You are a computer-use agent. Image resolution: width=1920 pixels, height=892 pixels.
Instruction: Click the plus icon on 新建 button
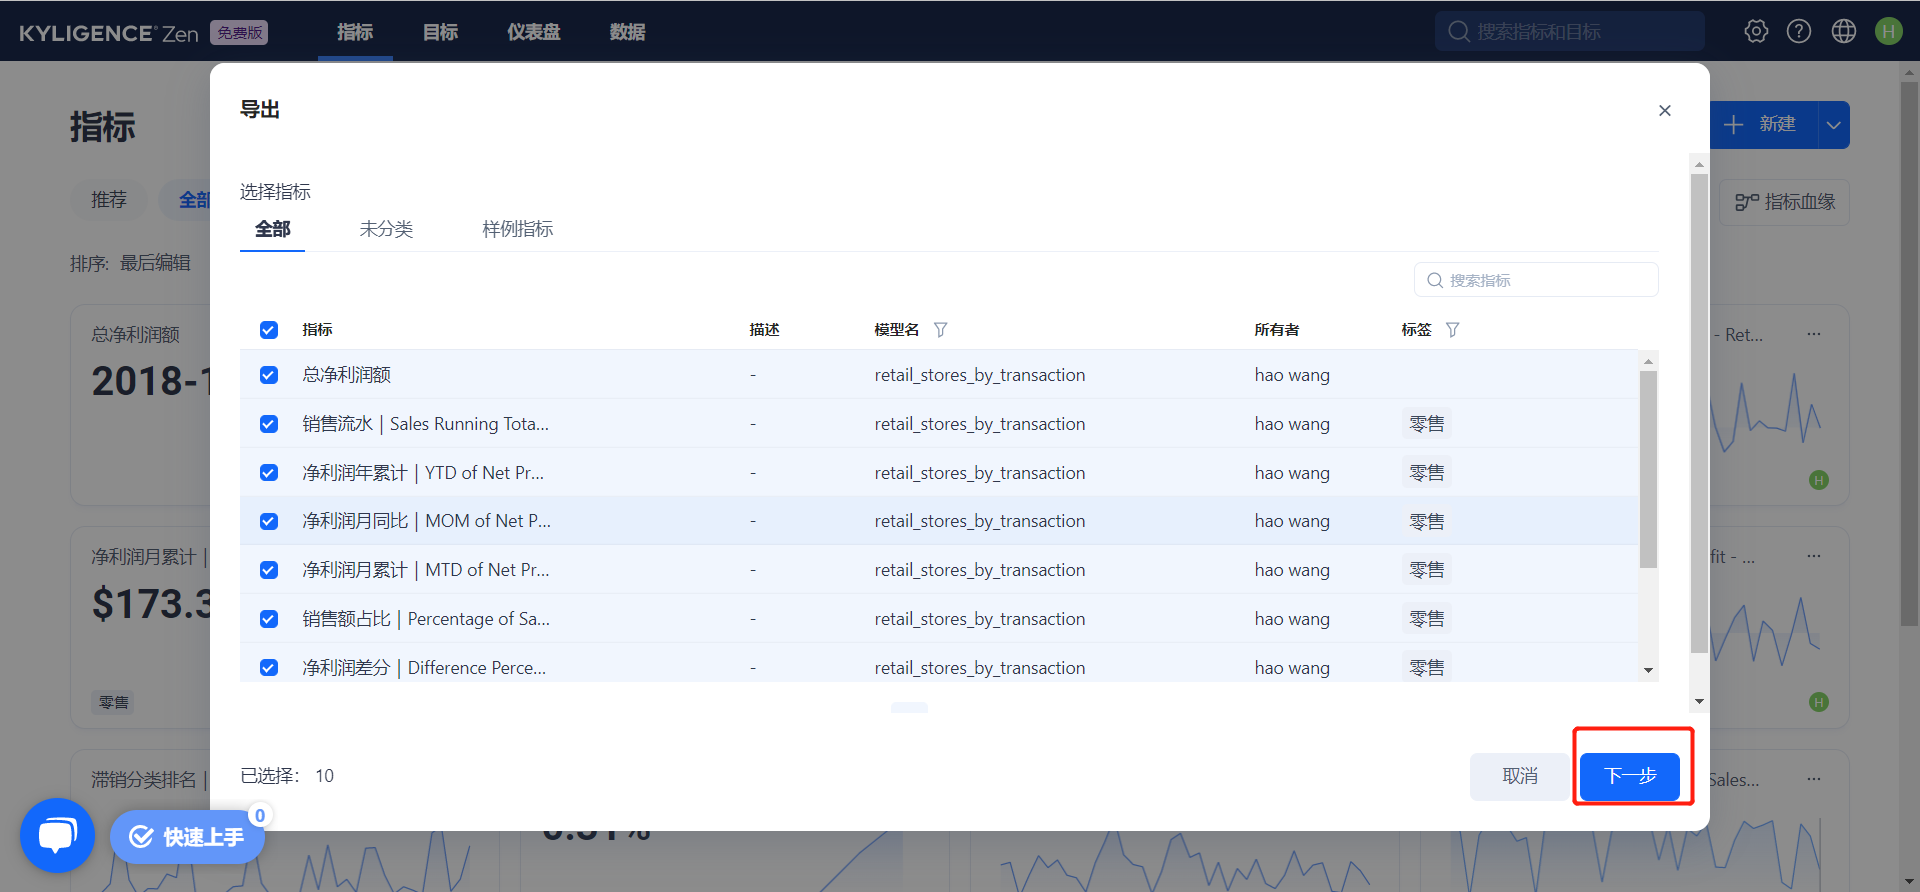point(1734,124)
